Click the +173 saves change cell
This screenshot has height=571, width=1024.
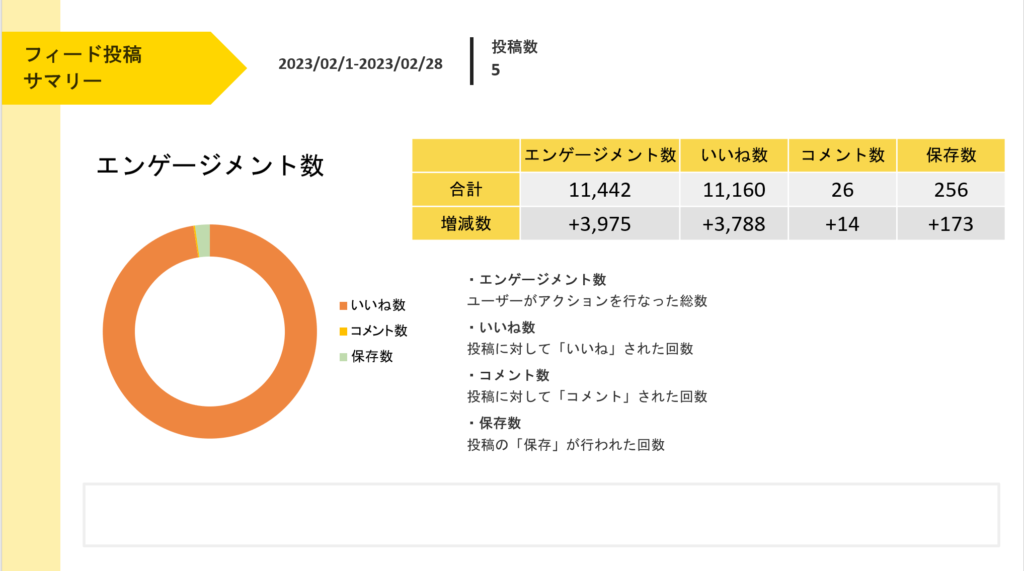pyautogui.click(x=950, y=224)
